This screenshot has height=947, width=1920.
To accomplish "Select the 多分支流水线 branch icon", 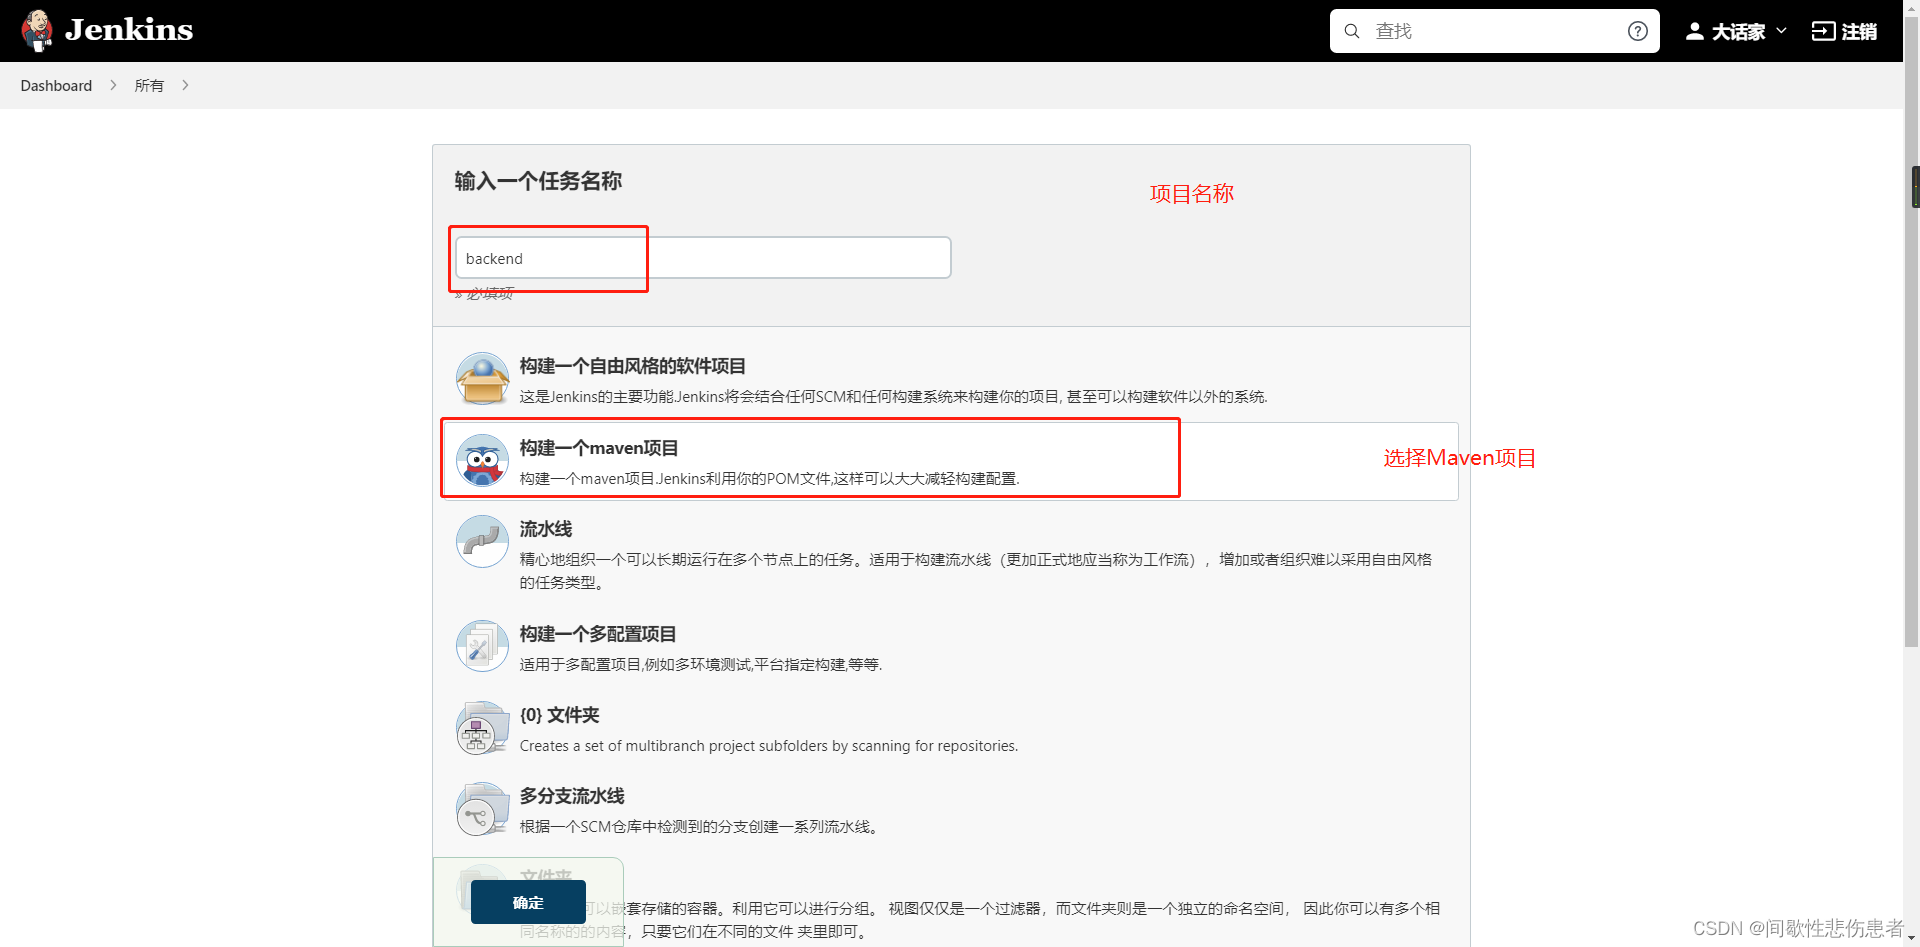I will click(482, 808).
